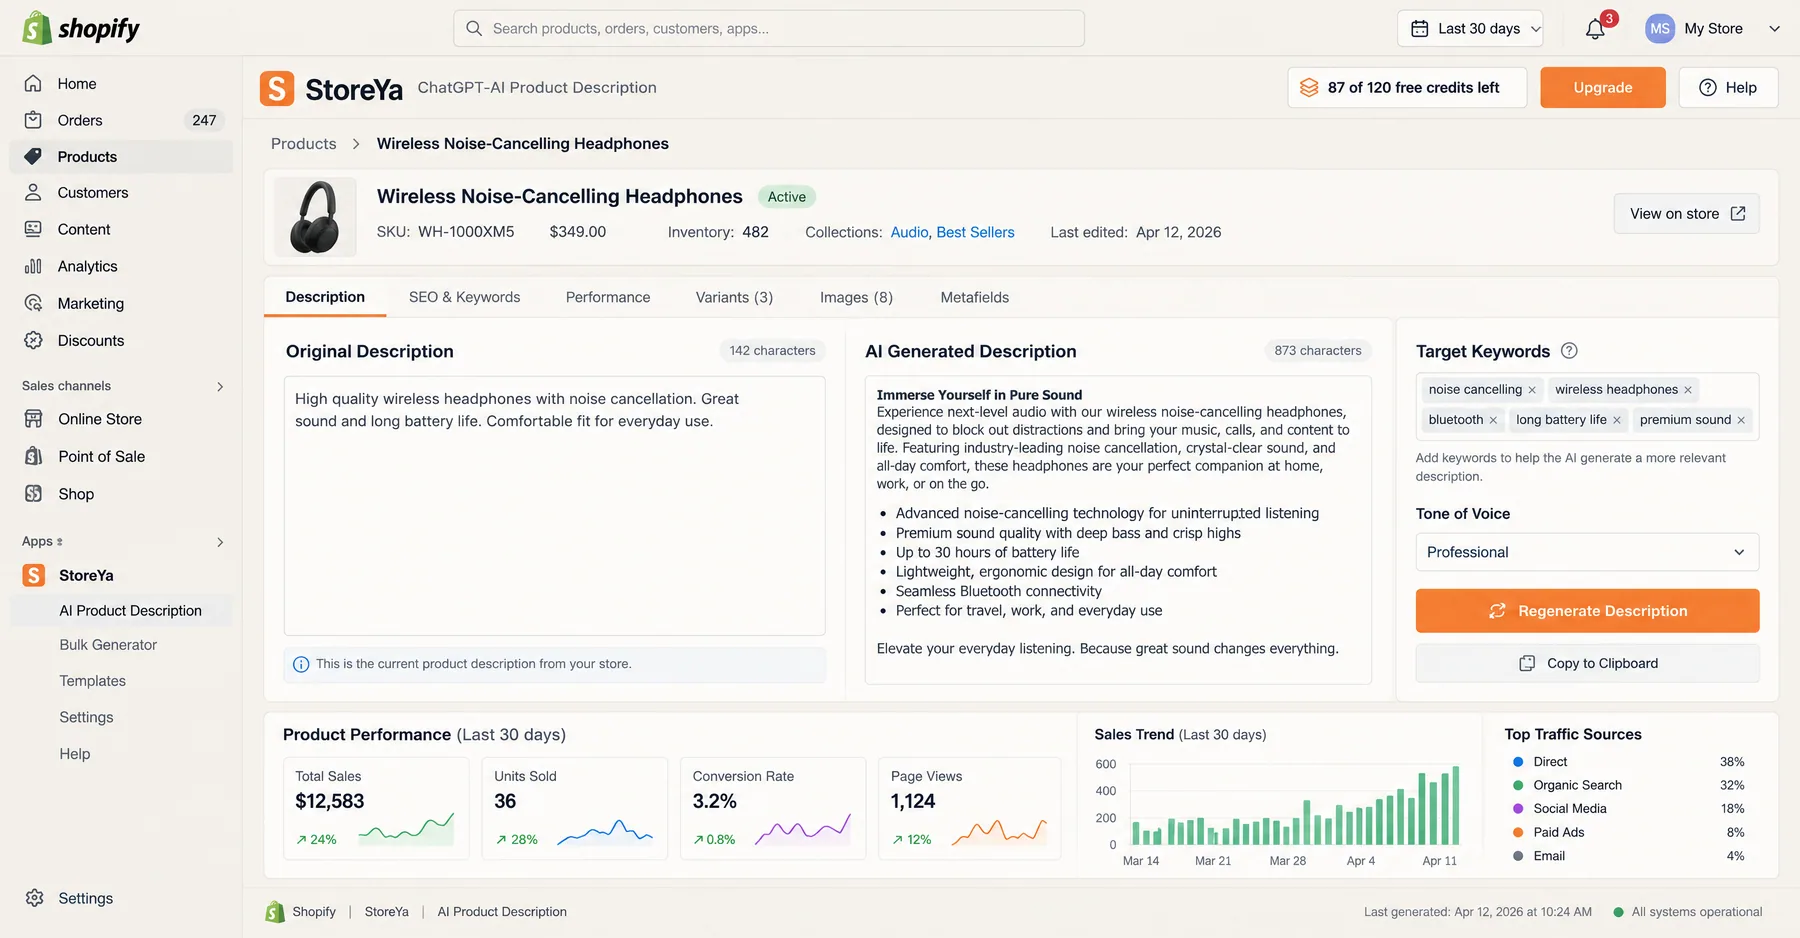1800x938 pixels.
Task: Switch to the Performance tab
Action: point(608,297)
